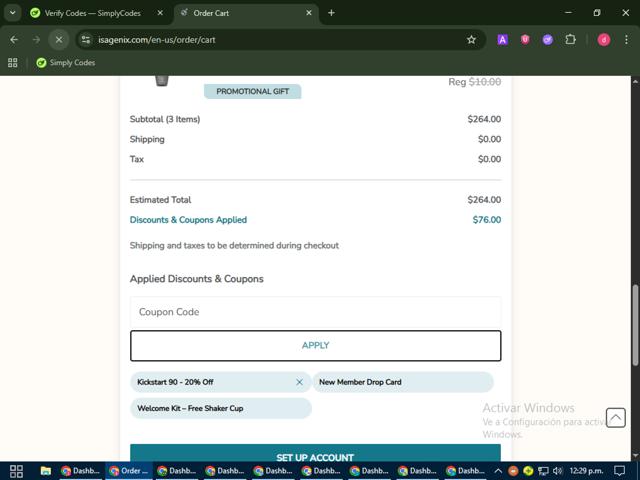The image size is (640, 480).
Task: Go back to the previous page
Action: (x=14, y=40)
